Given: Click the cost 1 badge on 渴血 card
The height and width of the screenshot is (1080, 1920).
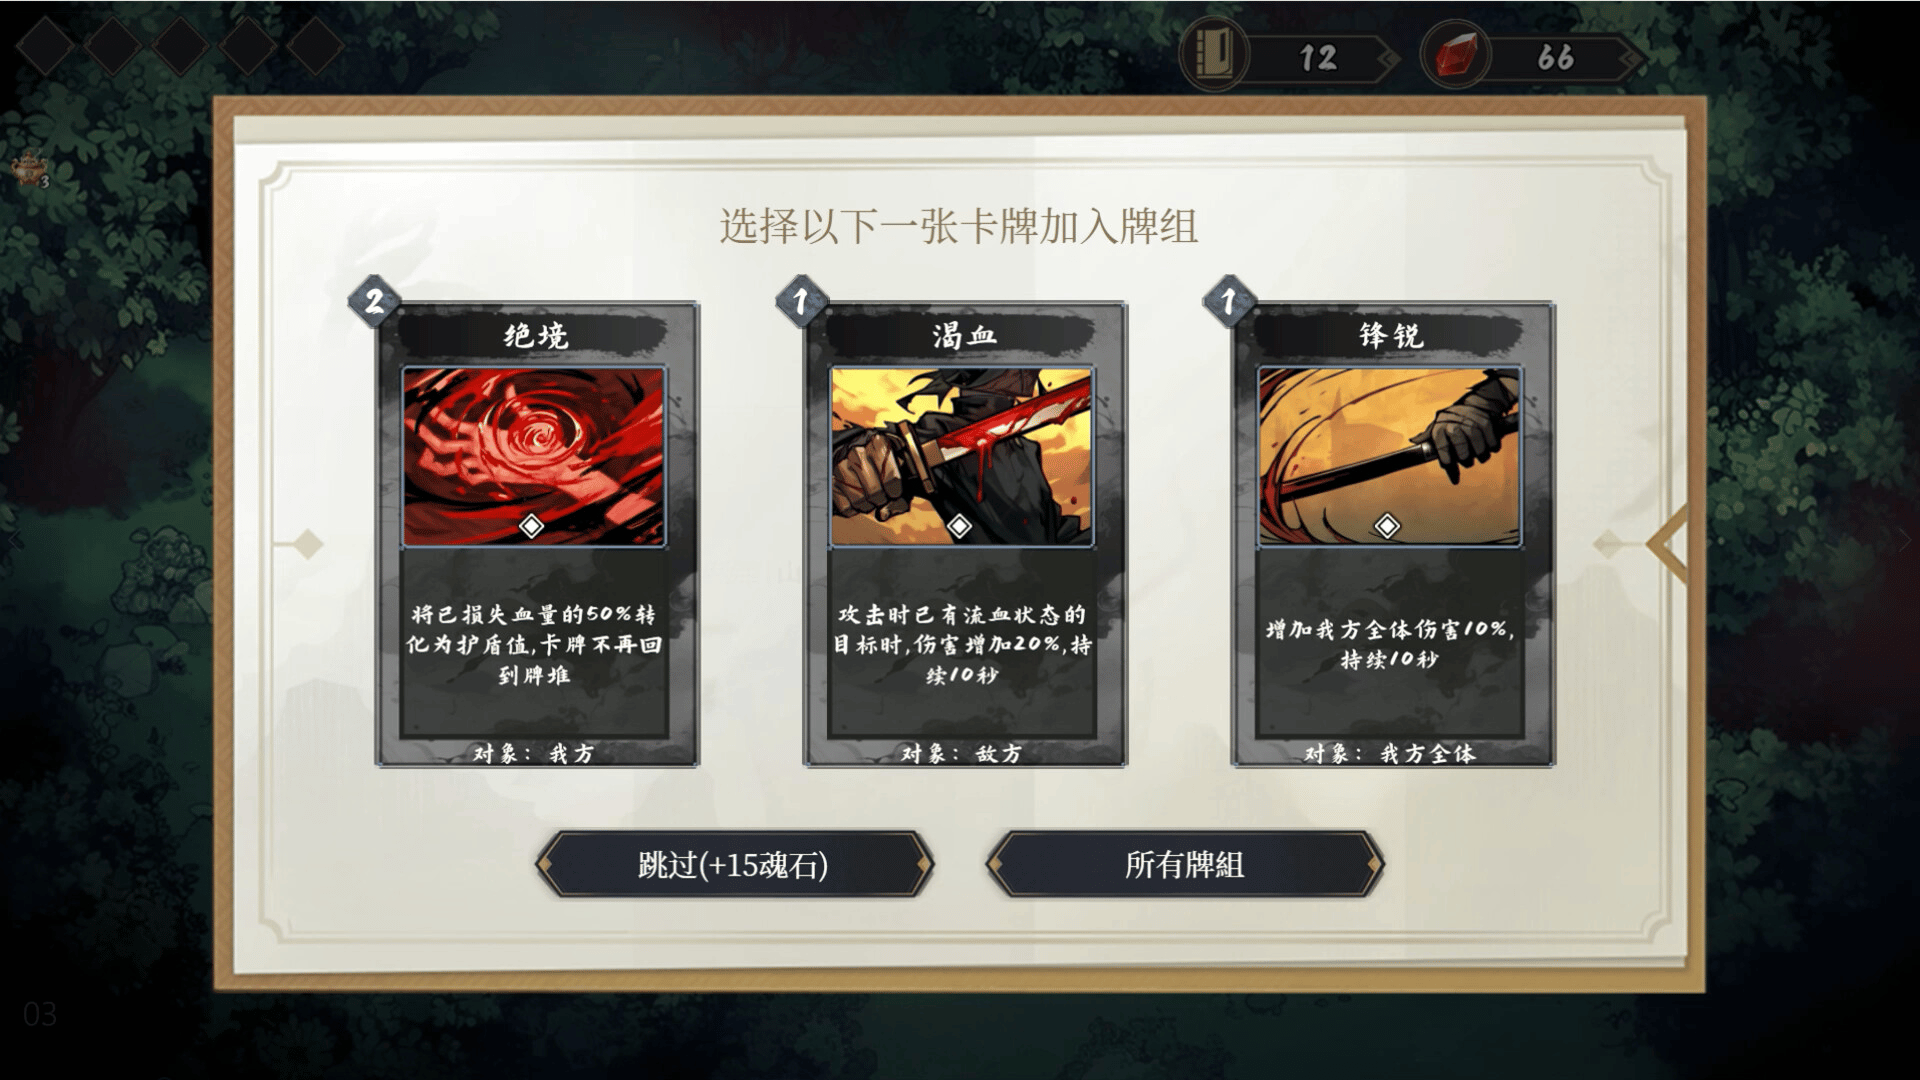Looking at the screenshot, I should (x=801, y=301).
